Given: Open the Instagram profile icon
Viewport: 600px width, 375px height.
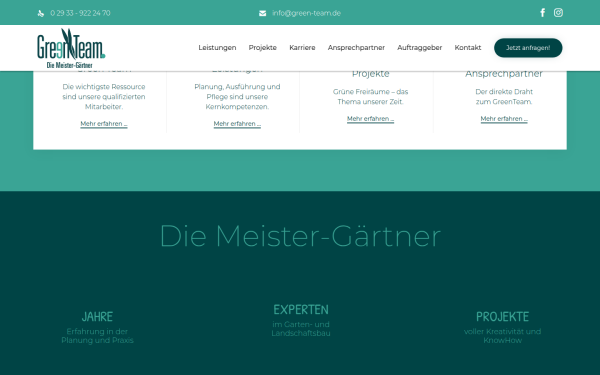Looking at the screenshot, I should [x=558, y=13].
